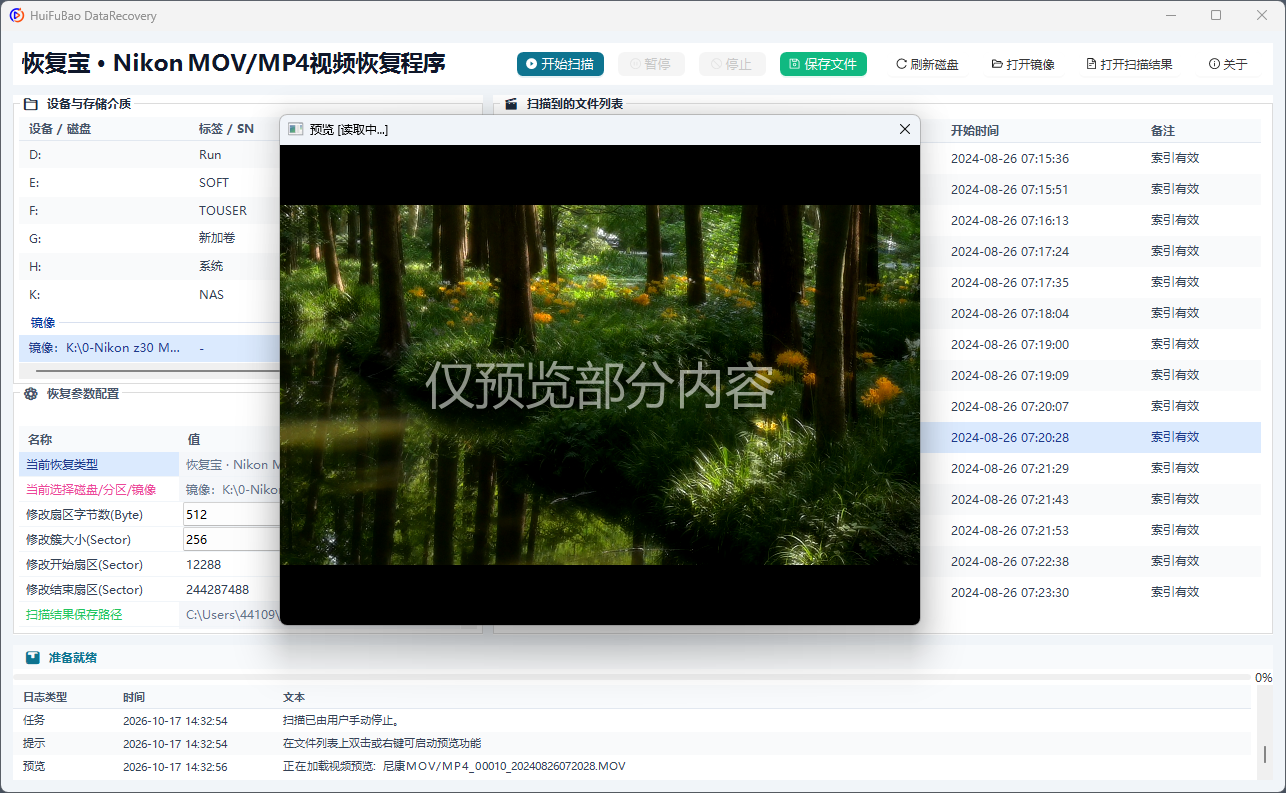Screen dimensions: 1286x793
Task: Select the file row timed 07:20:28
Action: coord(1090,437)
